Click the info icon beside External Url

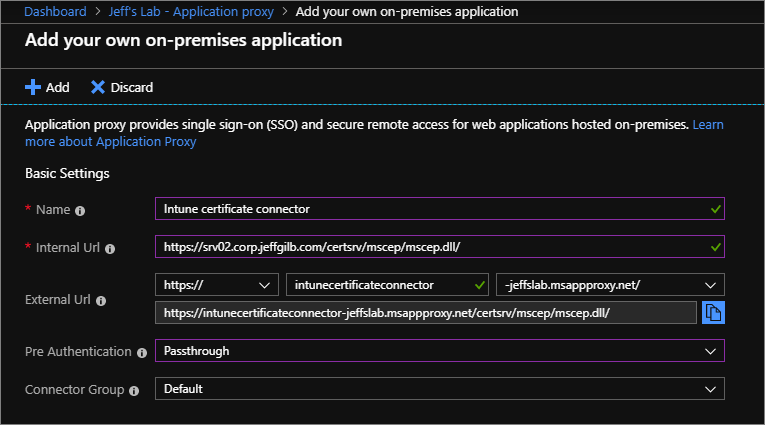[x=101, y=301]
